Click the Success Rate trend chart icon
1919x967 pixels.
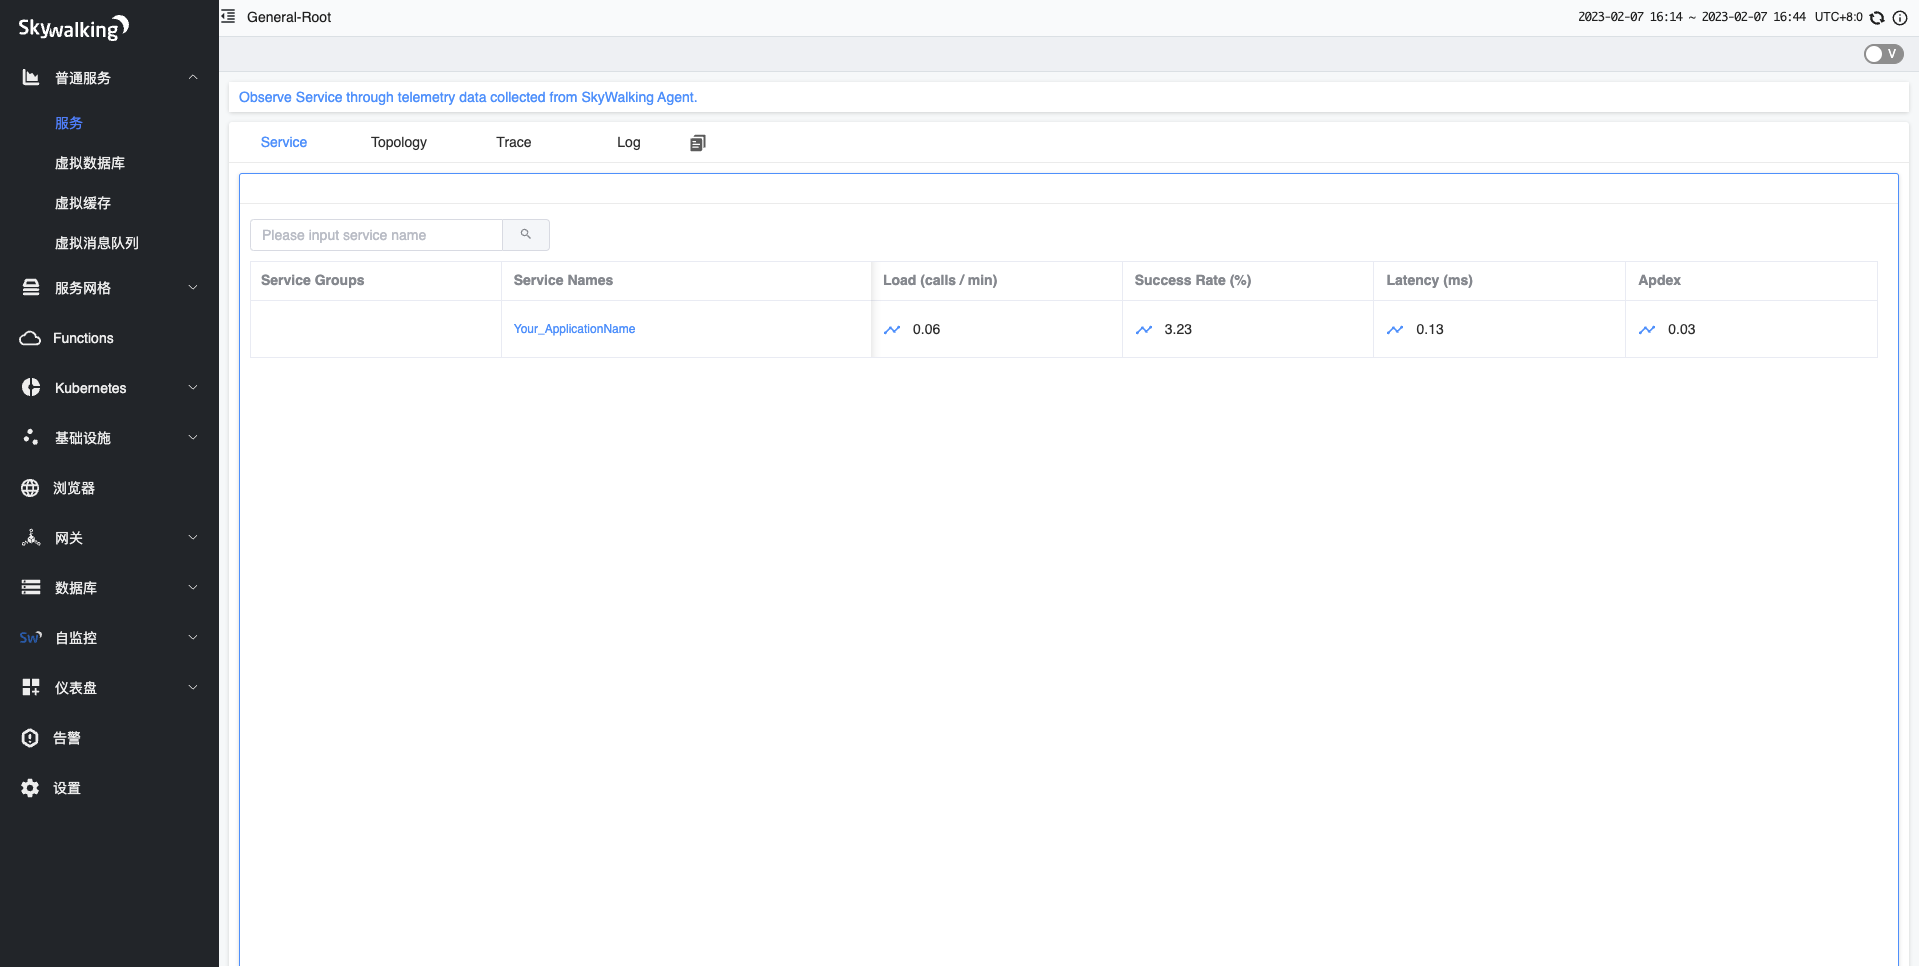coord(1144,330)
